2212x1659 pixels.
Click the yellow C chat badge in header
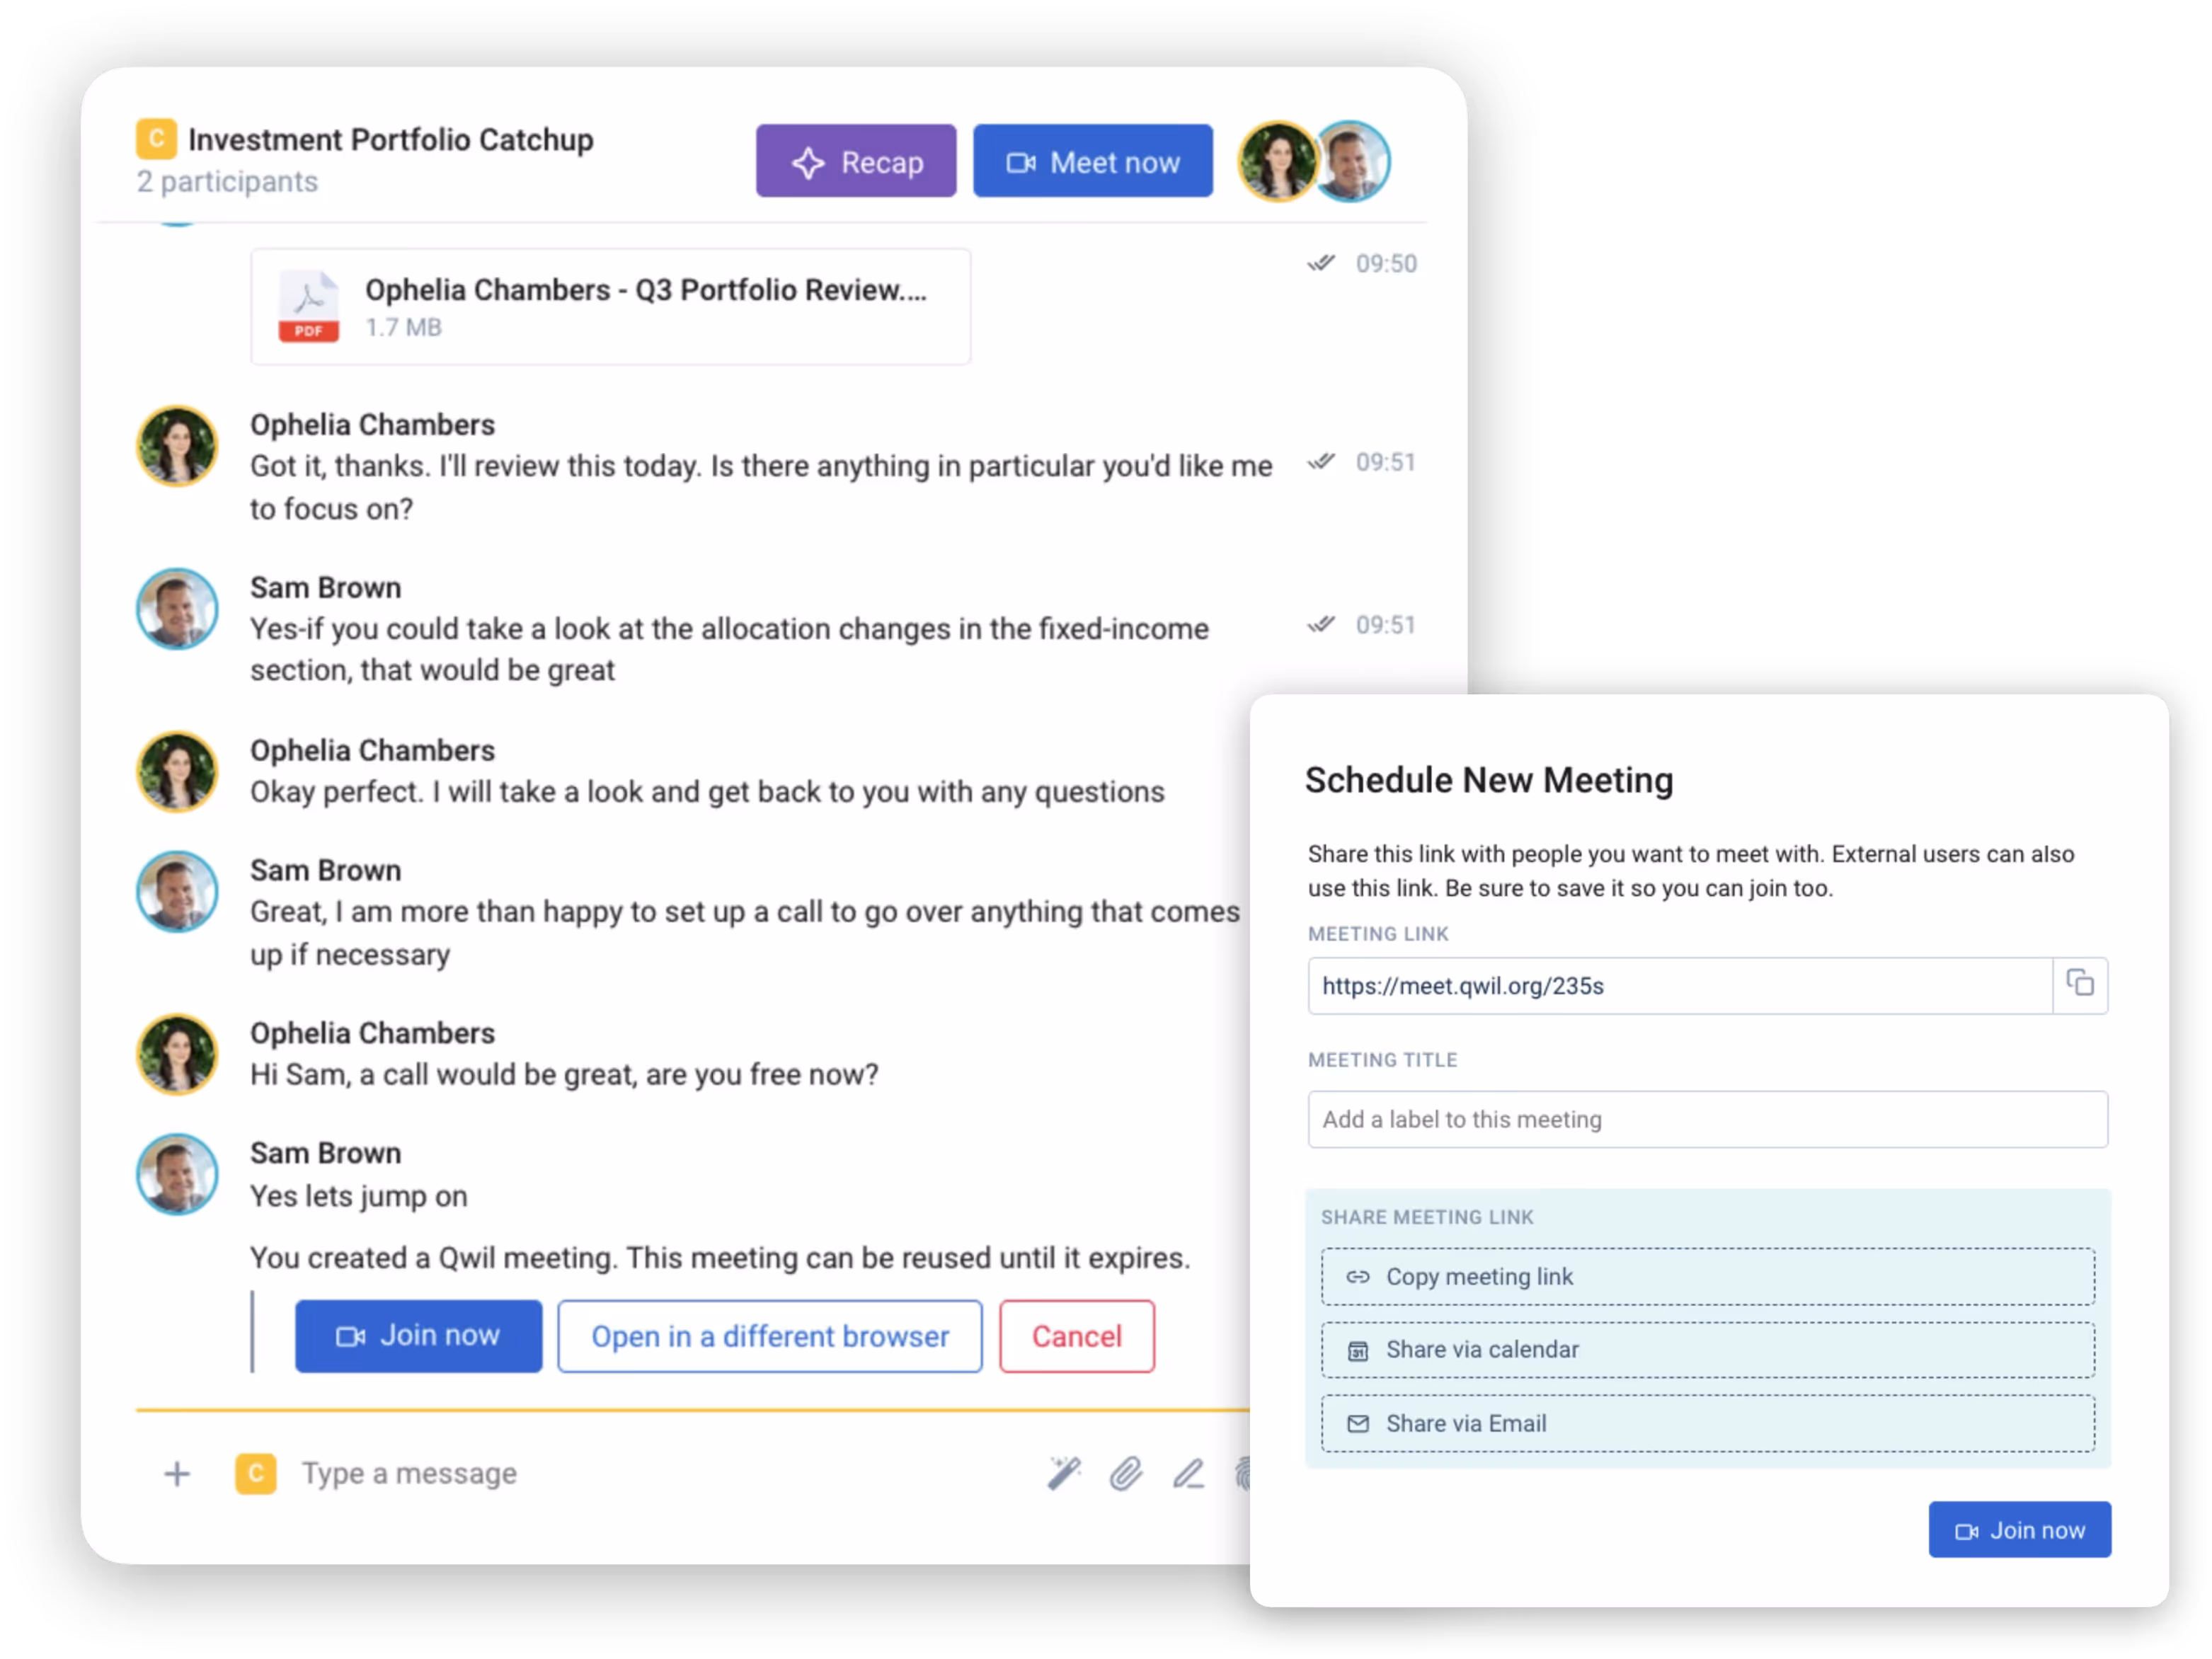(x=156, y=139)
